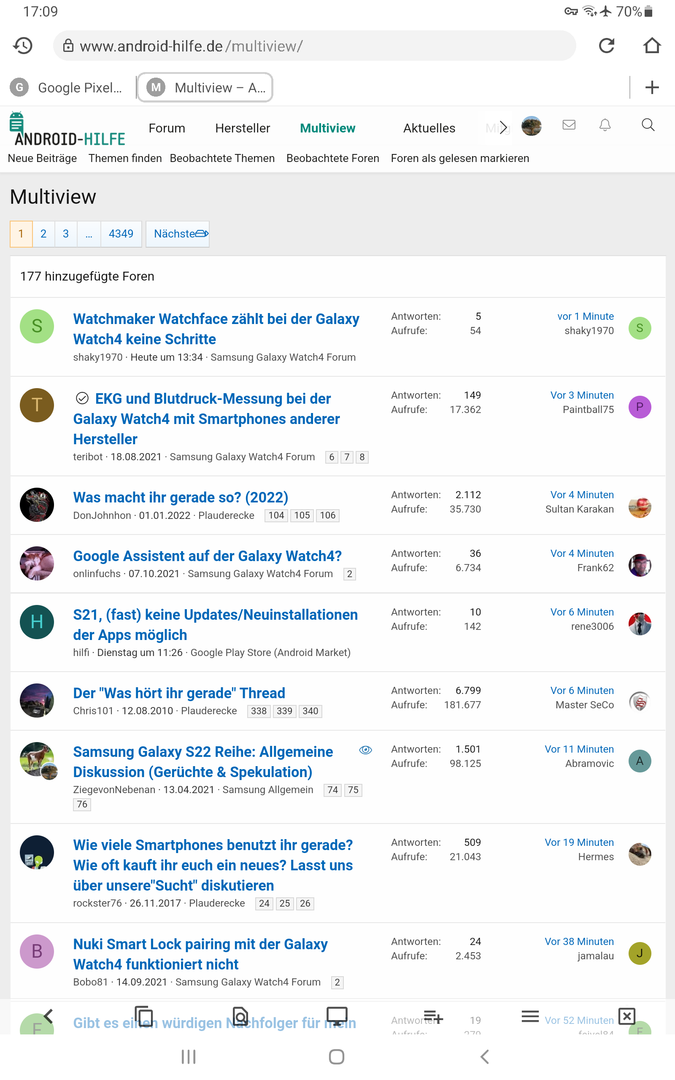Close bottom toolbar with X box icon
675x1080 pixels.
[x=627, y=1017]
